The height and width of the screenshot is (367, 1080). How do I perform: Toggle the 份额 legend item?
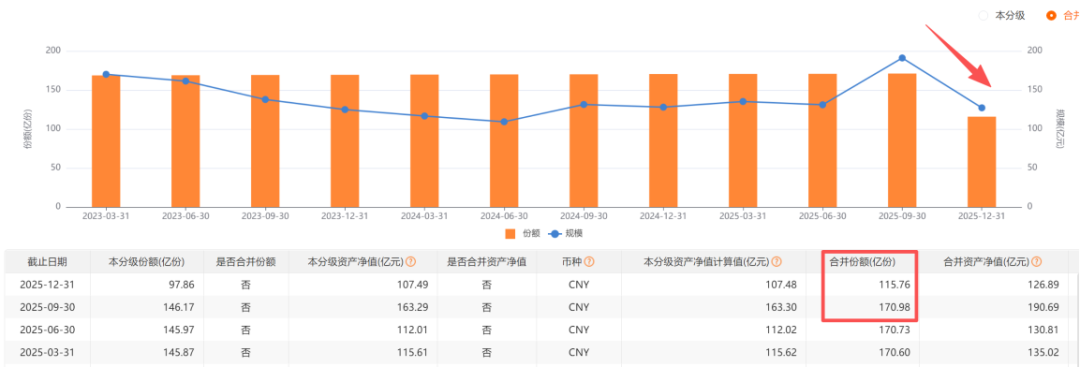pos(522,233)
